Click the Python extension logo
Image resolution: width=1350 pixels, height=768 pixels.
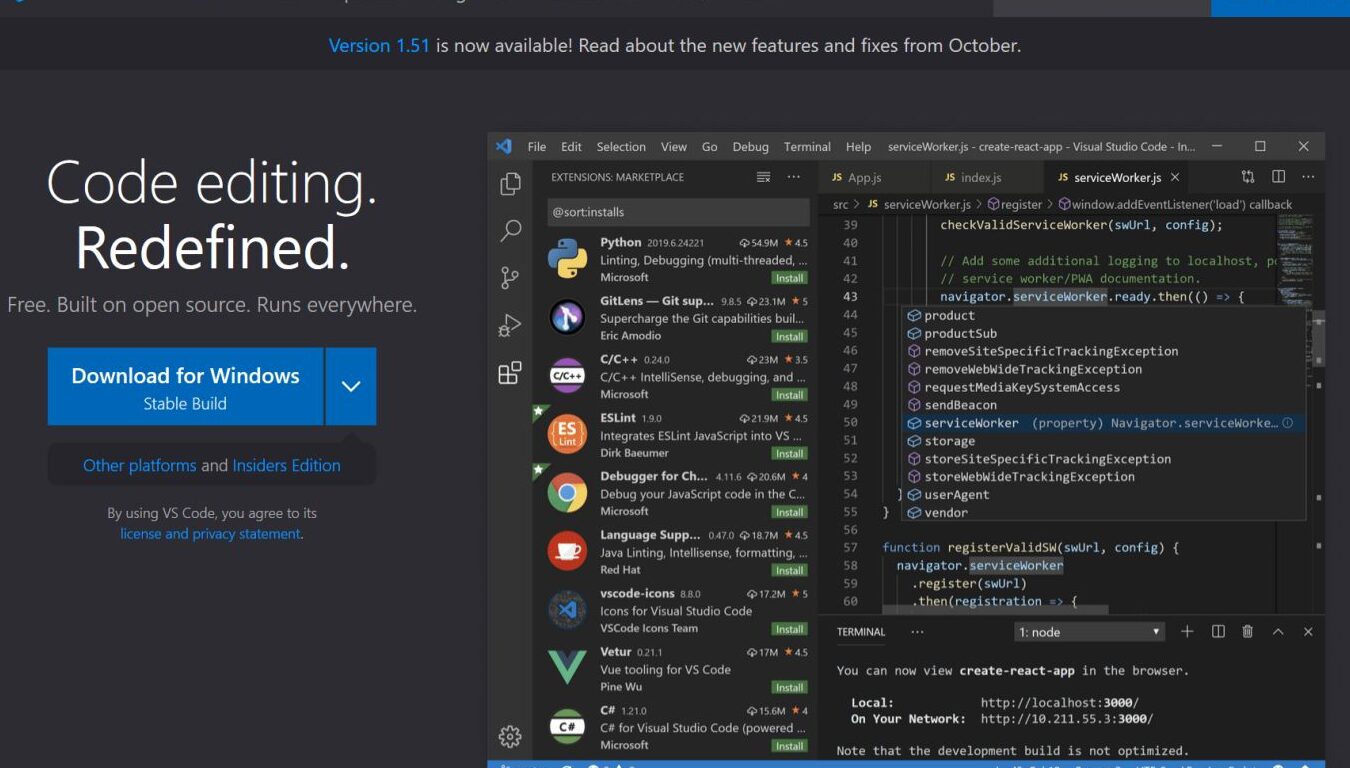click(567, 259)
